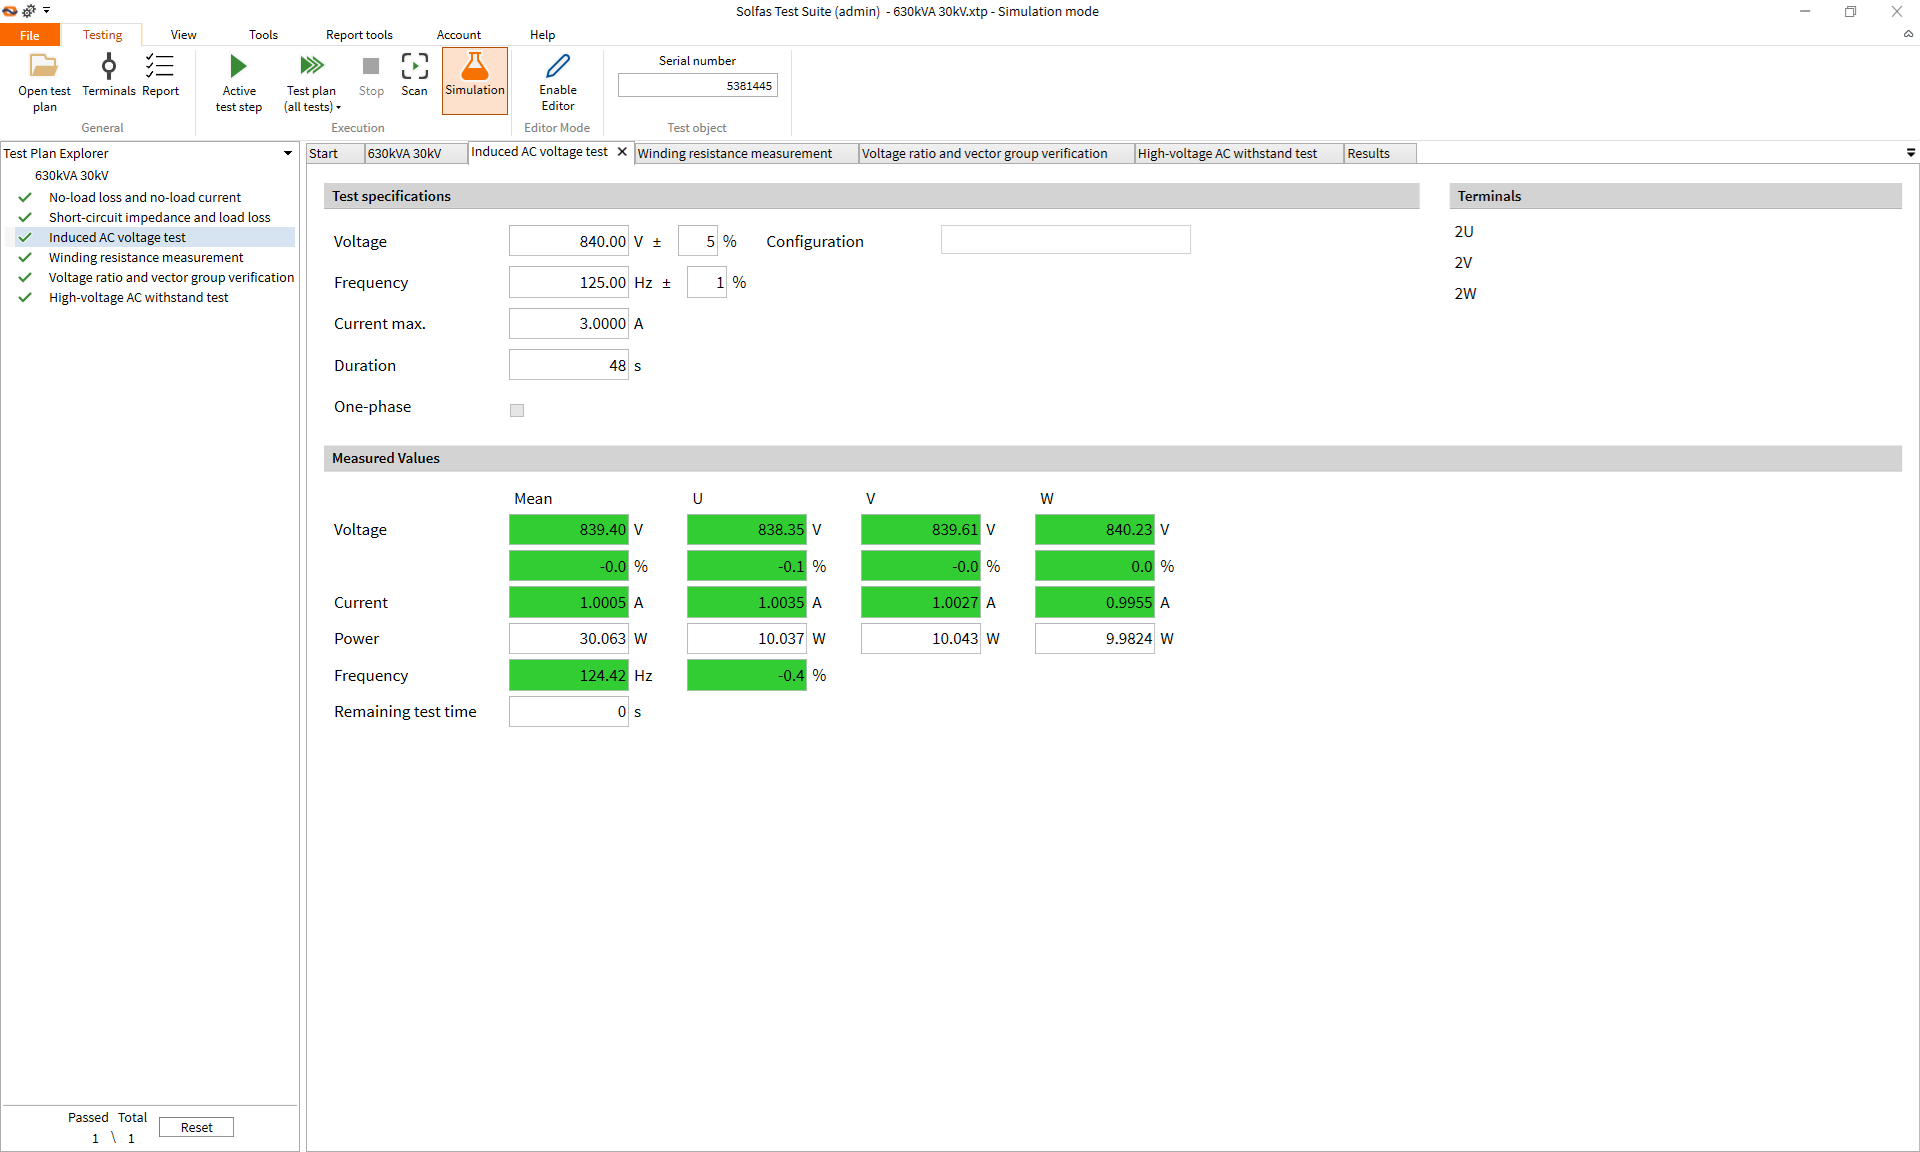The width and height of the screenshot is (1920, 1152).
Task: Click the Report checklist icon
Action: click(160, 67)
